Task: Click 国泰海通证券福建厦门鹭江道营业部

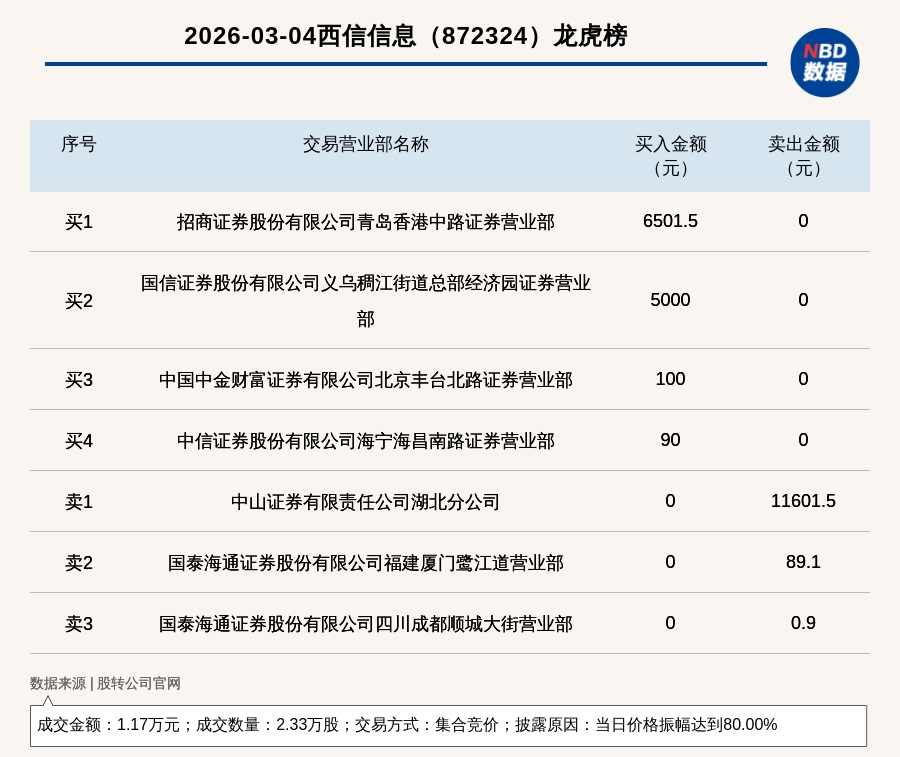Action: [x=365, y=563]
